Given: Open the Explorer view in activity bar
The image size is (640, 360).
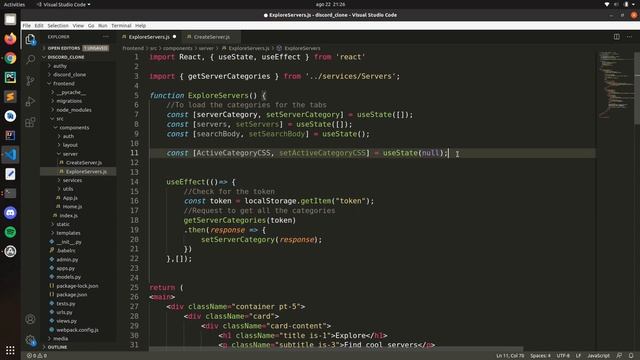Looking at the screenshot, I should pyautogui.click(x=30, y=39).
